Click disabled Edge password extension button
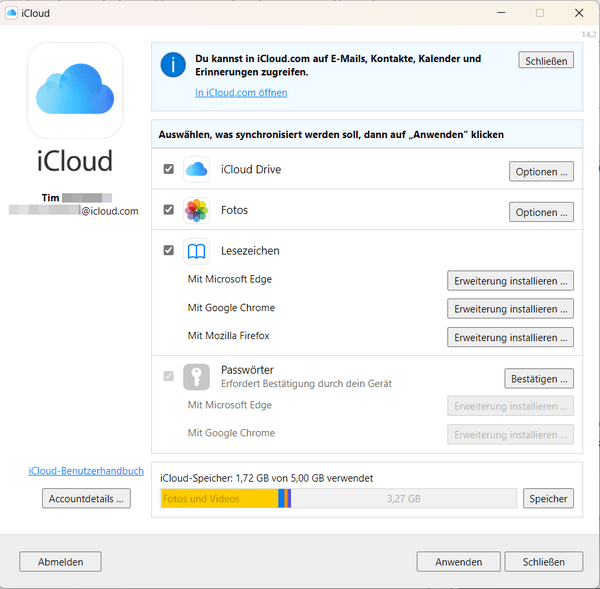The height and width of the screenshot is (589, 600). pos(510,406)
